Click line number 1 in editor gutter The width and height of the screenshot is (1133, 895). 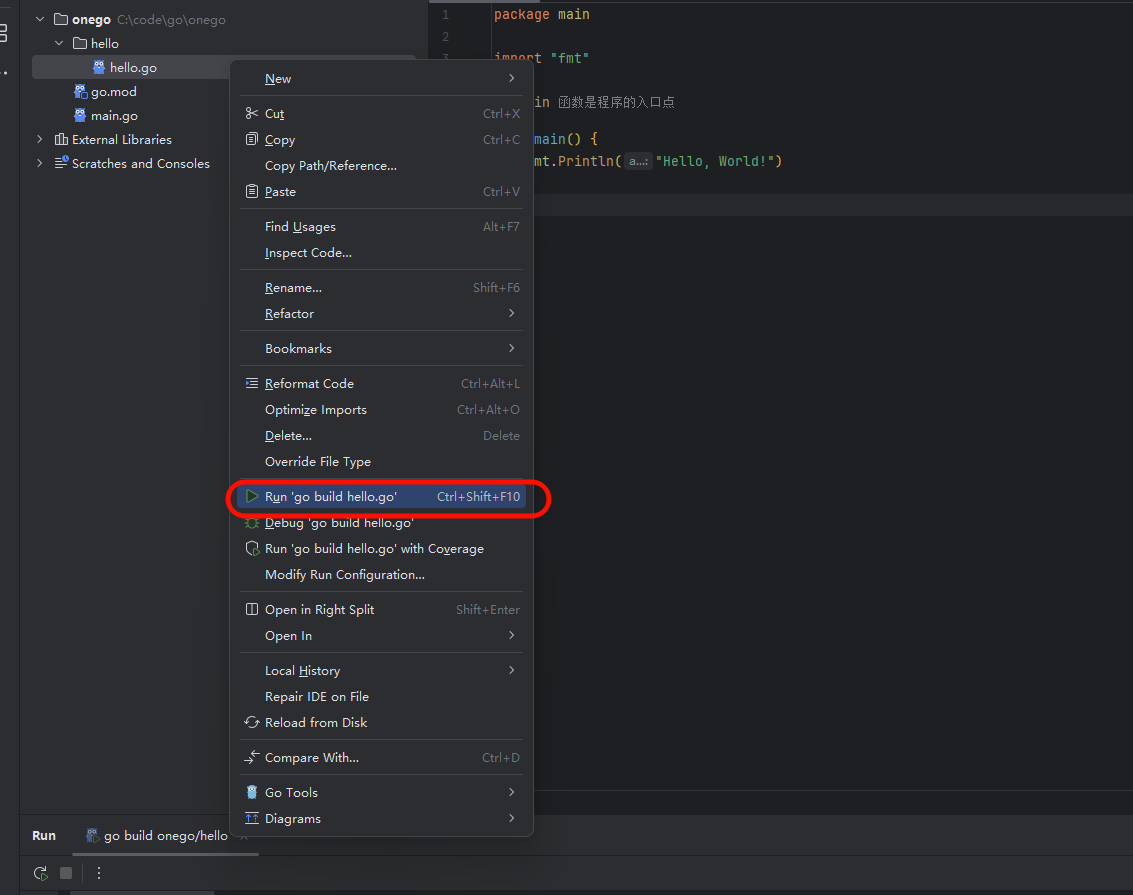(x=445, y=14)
